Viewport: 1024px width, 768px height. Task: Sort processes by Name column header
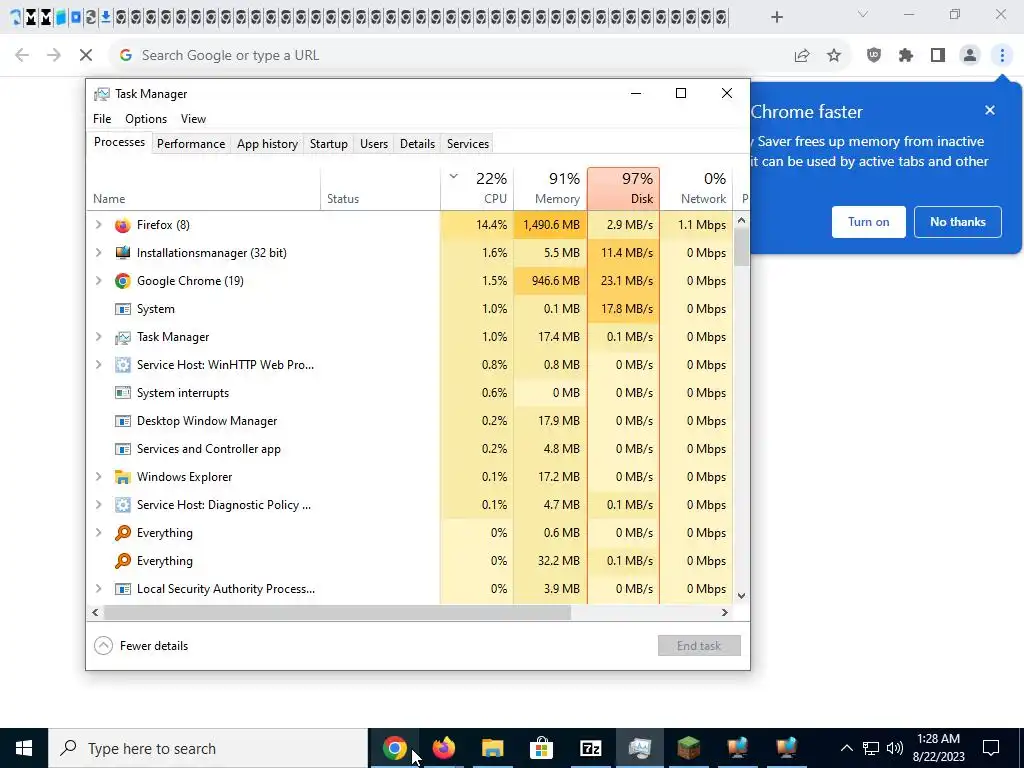pyautogui.click(x=203, y=189)
